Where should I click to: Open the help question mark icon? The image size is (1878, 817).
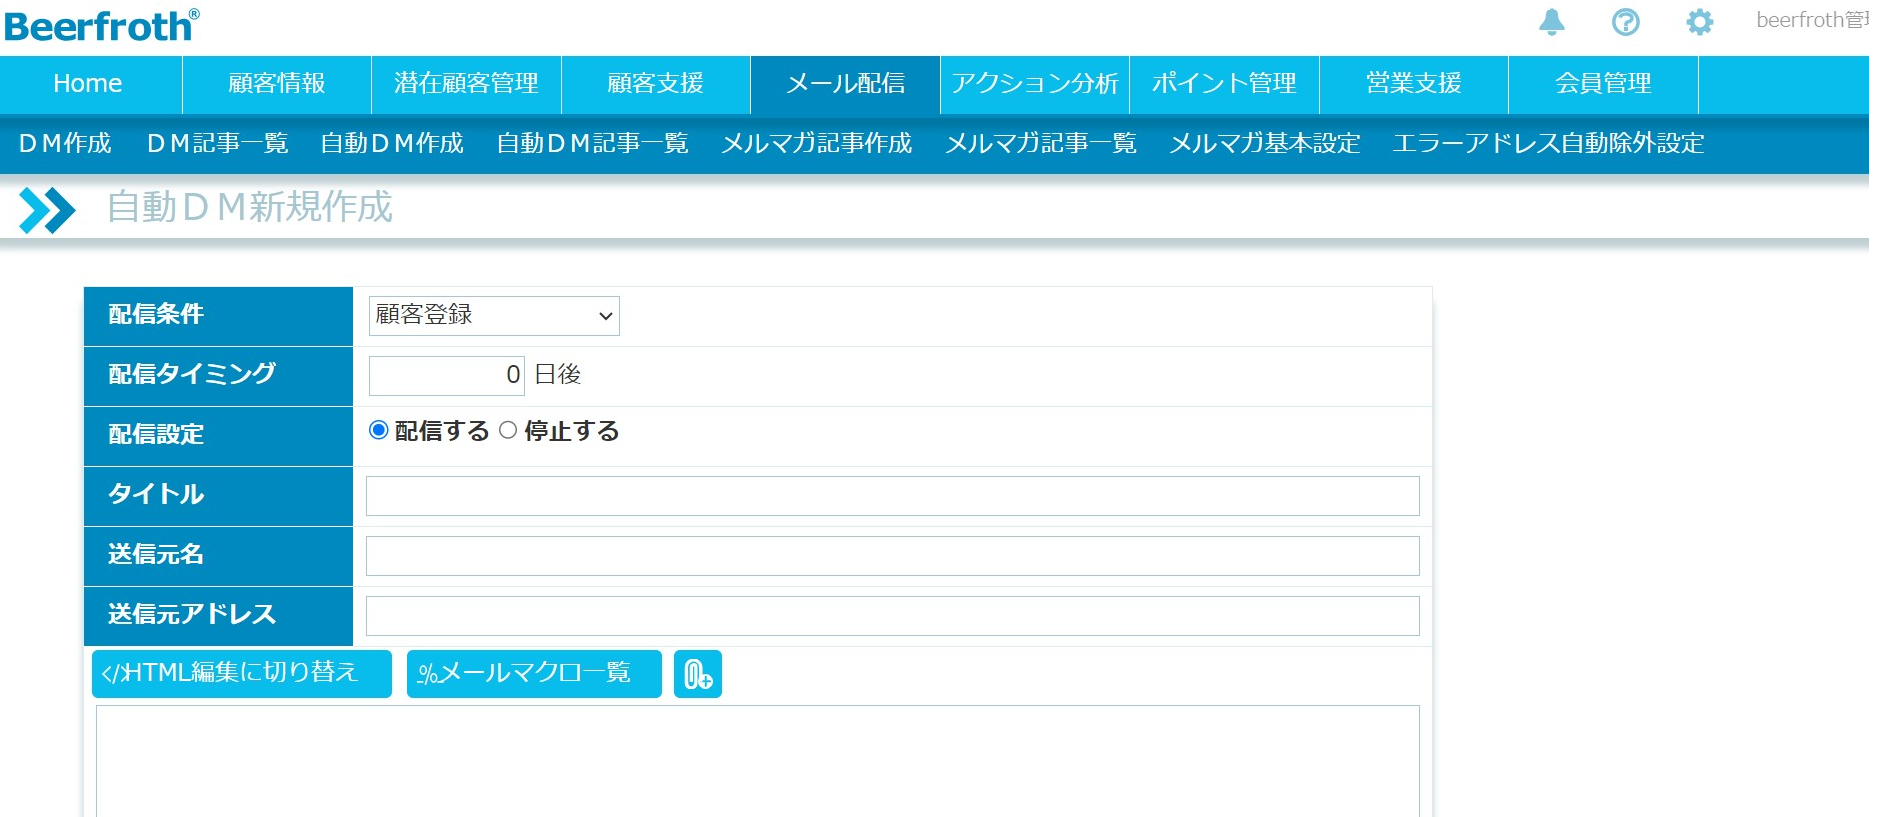pos(1625,22)
